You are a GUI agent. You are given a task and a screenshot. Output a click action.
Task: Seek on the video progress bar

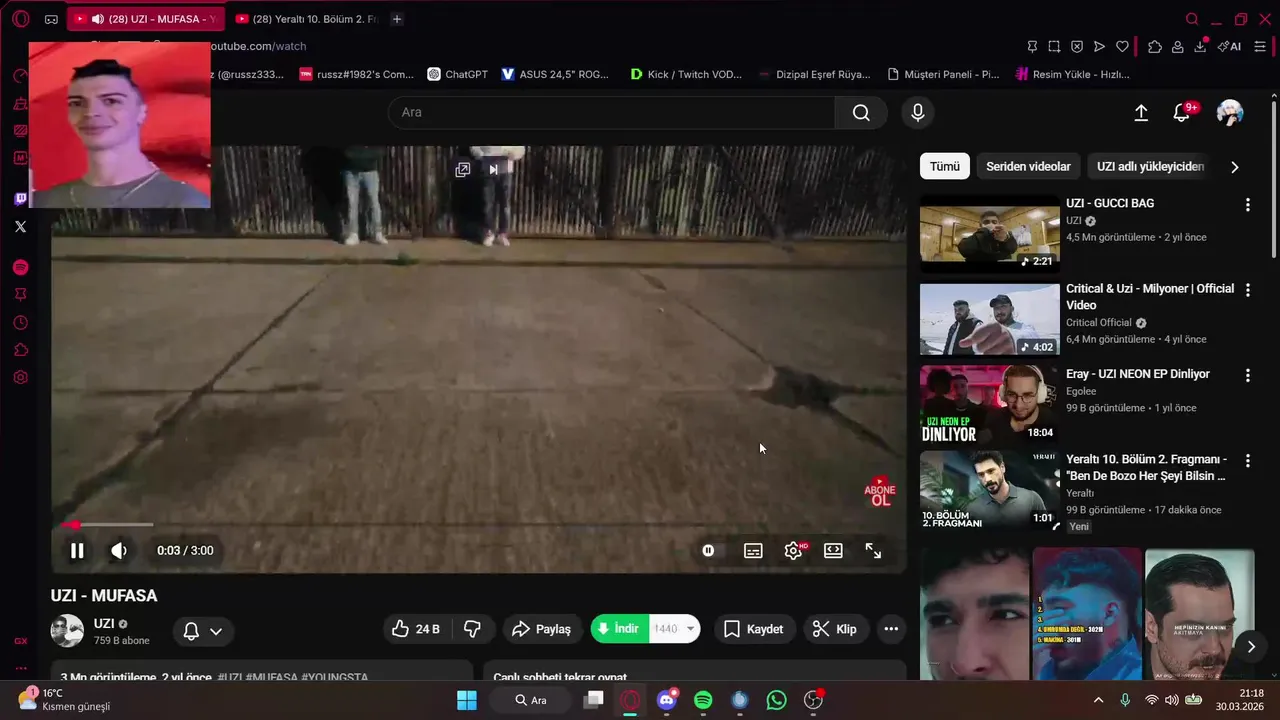tap(479, 524)
